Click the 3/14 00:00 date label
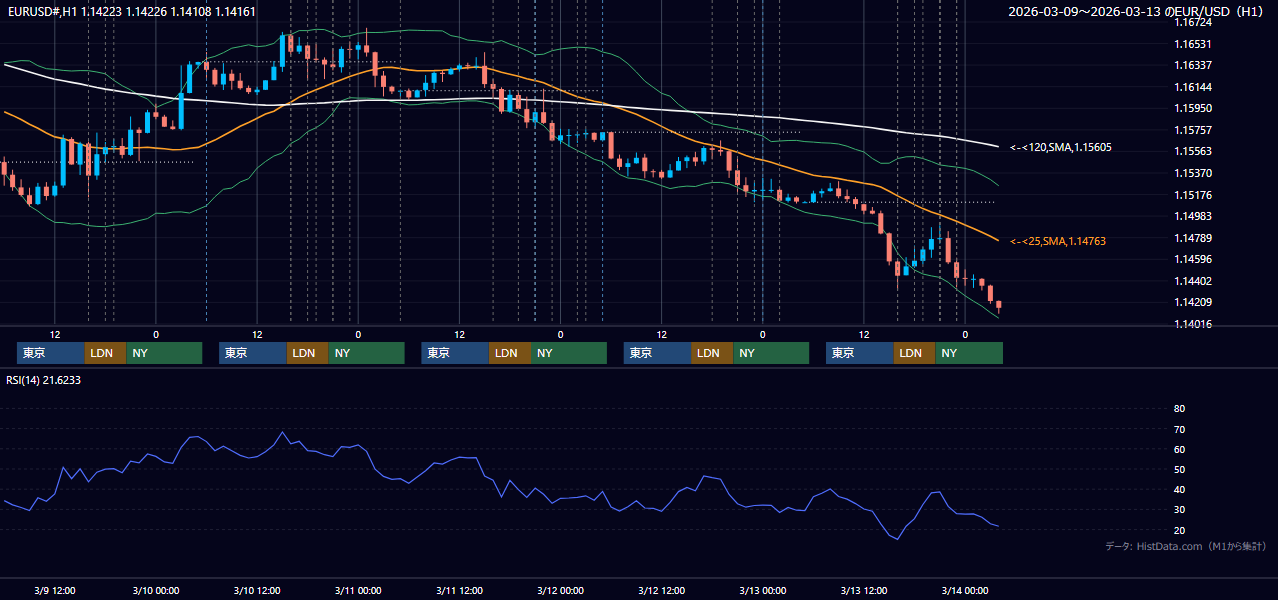 click(965, 590)
